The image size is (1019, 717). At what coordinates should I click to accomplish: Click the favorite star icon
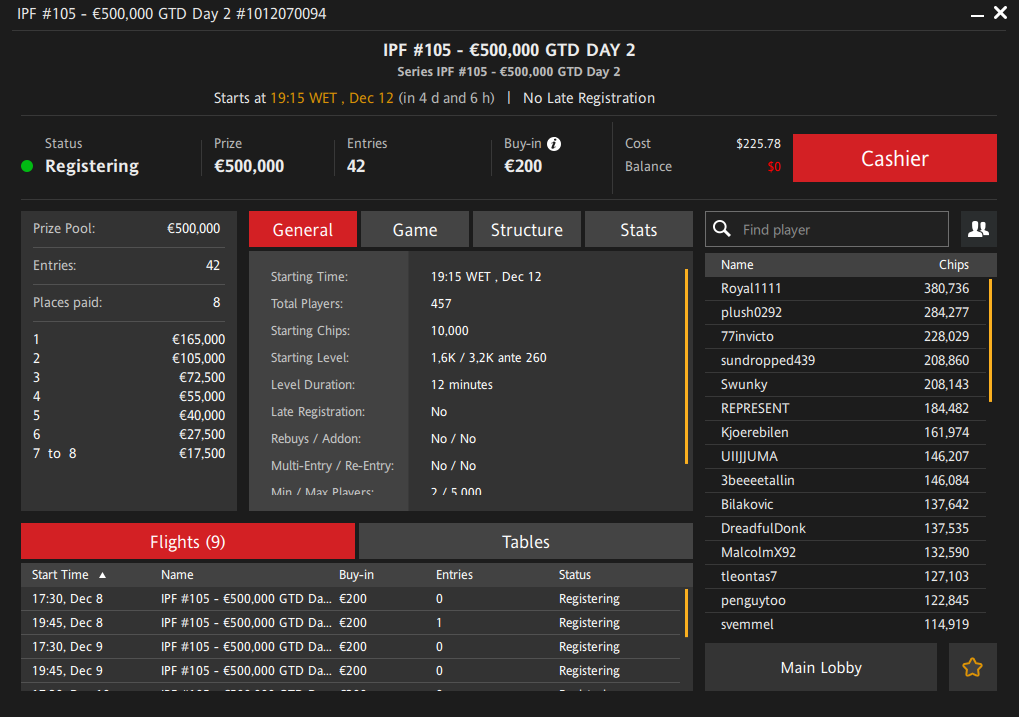[x=972, y=668]
